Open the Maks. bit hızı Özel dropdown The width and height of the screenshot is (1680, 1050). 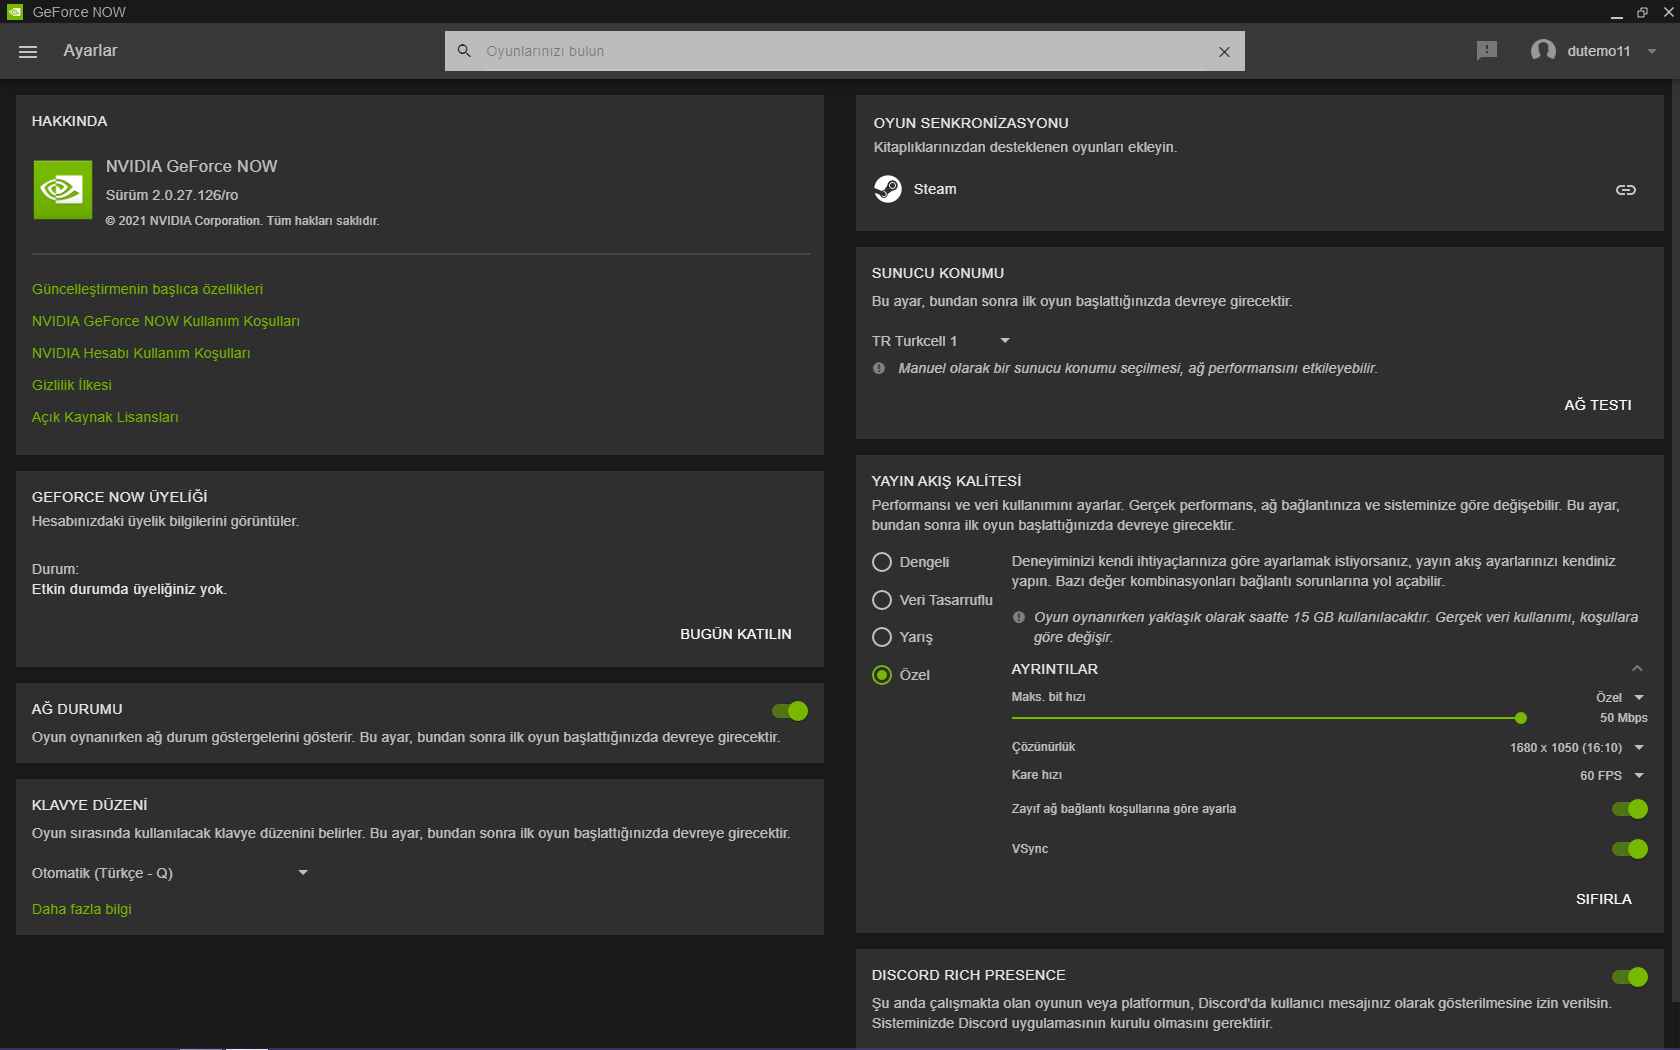tap(1620, 698)
